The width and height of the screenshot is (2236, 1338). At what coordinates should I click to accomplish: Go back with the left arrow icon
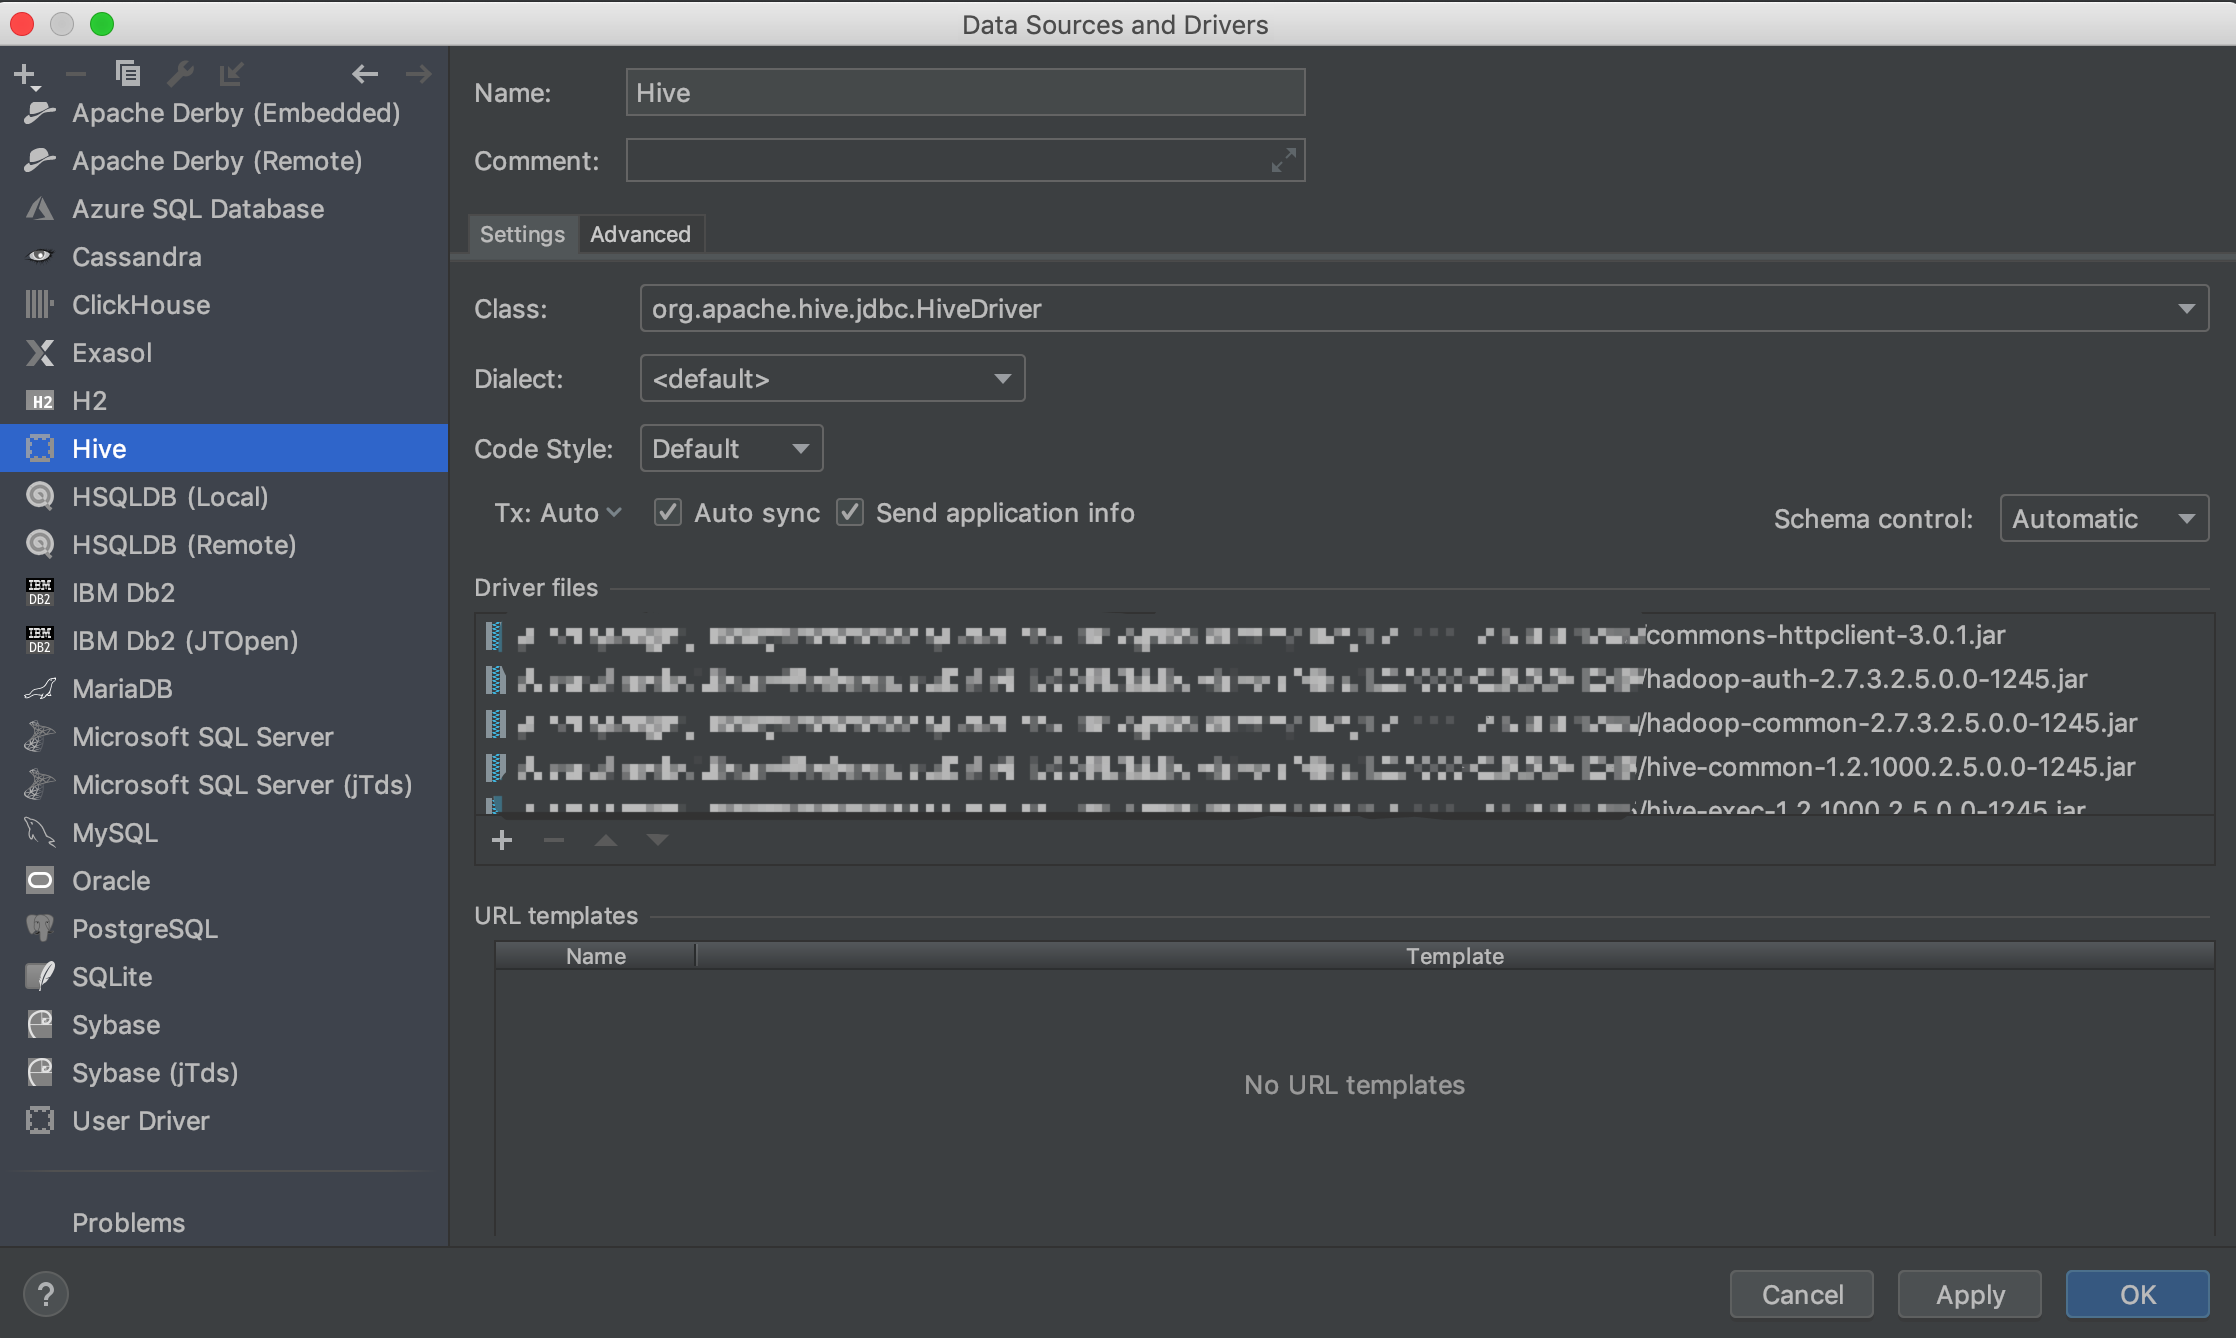tap(365, 74)
